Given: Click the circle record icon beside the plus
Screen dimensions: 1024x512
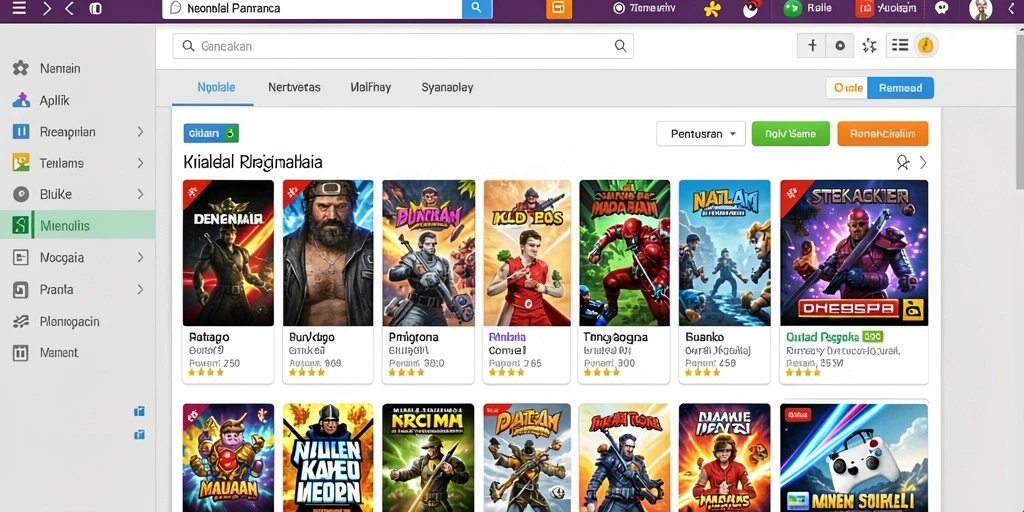Looking at the screenshot, I should pyautogui.click(x=840, y=46).
